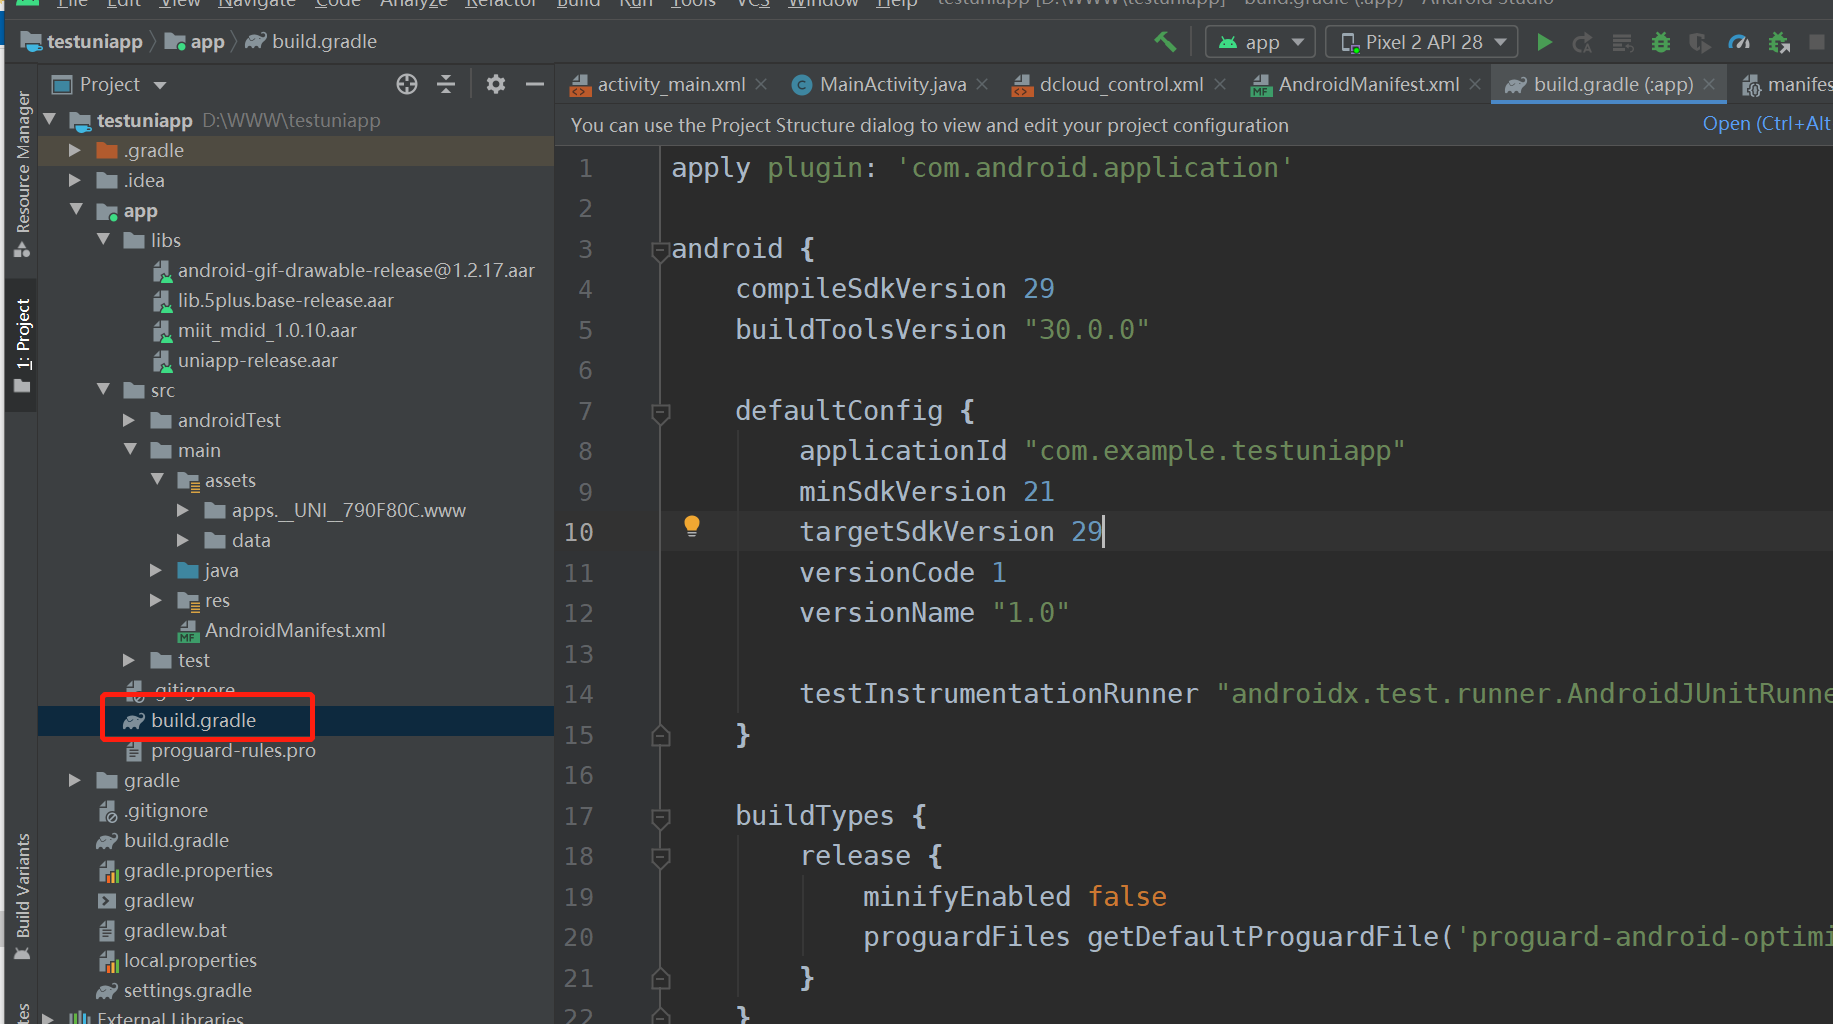
Task: Select settings.gradle file
Action: point(187,990)
